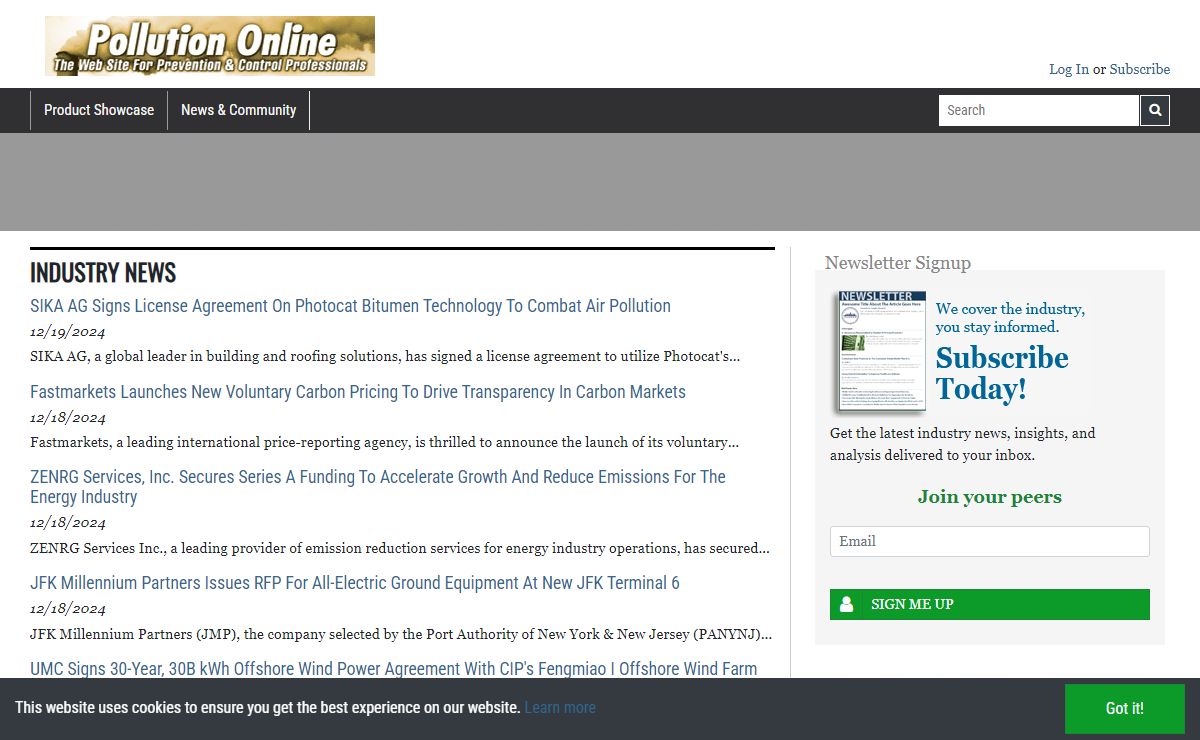Click the Fastmarkets article summary text
The image size is (1200, 740).
[x=385, y=442]
